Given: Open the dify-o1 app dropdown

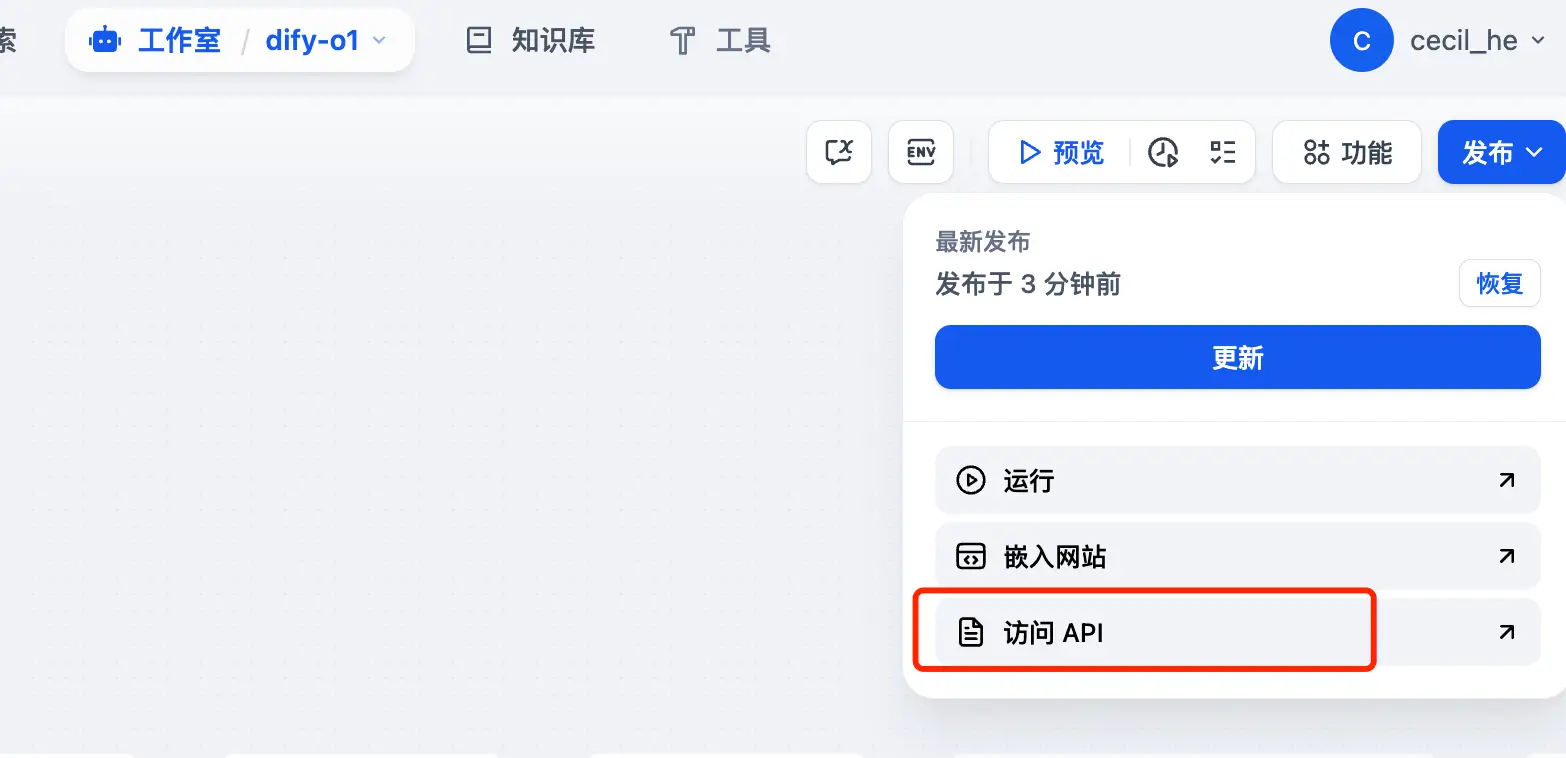Looking at the screenshot, I should (378, 40).
